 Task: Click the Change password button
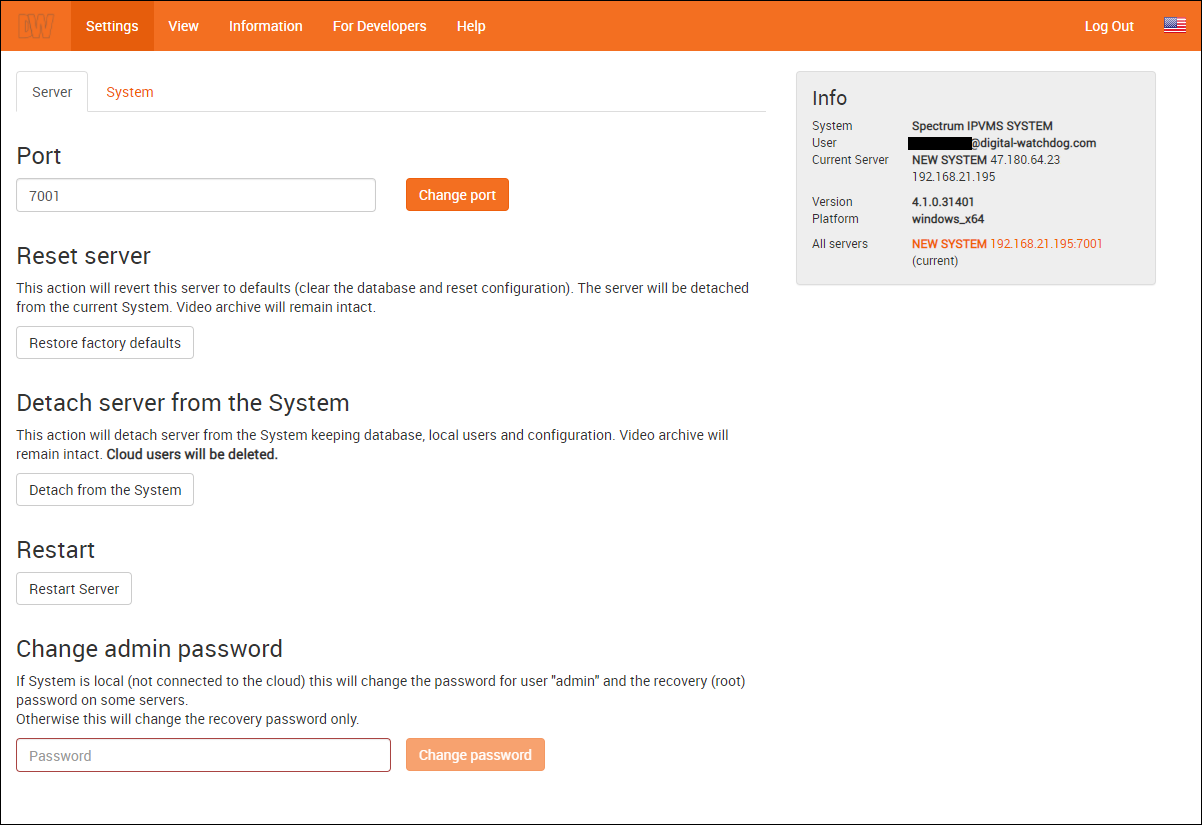475,755
